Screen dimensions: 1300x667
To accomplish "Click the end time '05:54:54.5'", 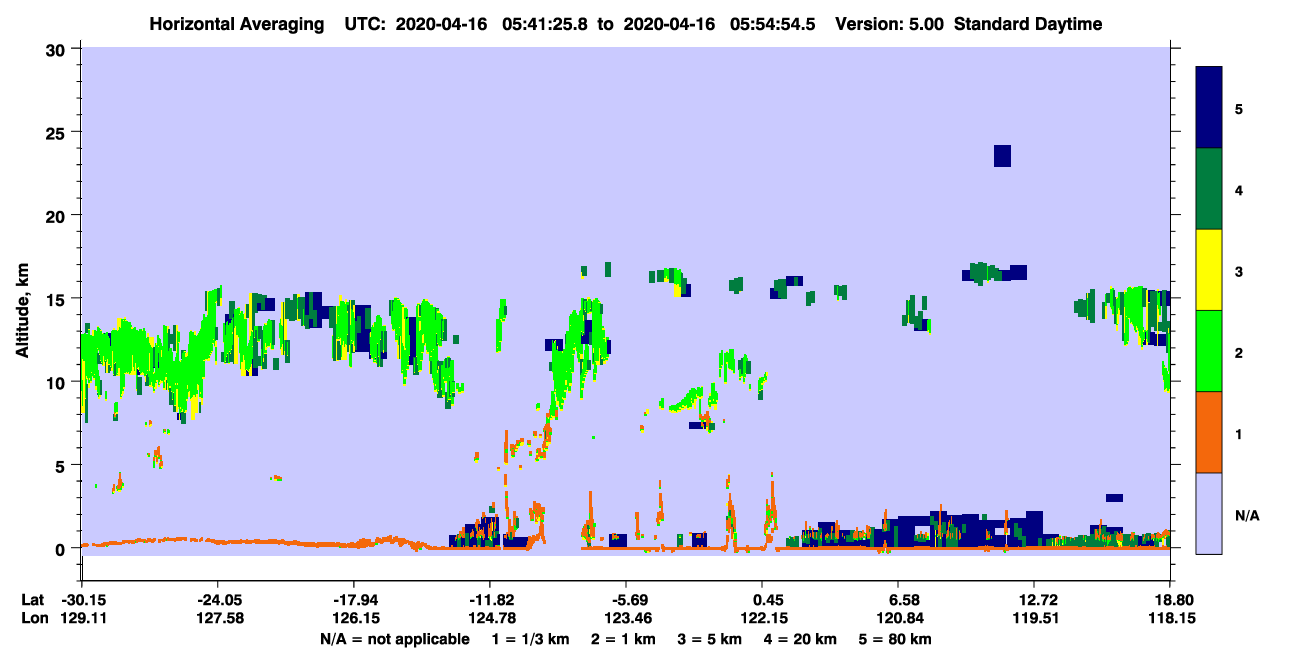I will [x=774, y=24].
